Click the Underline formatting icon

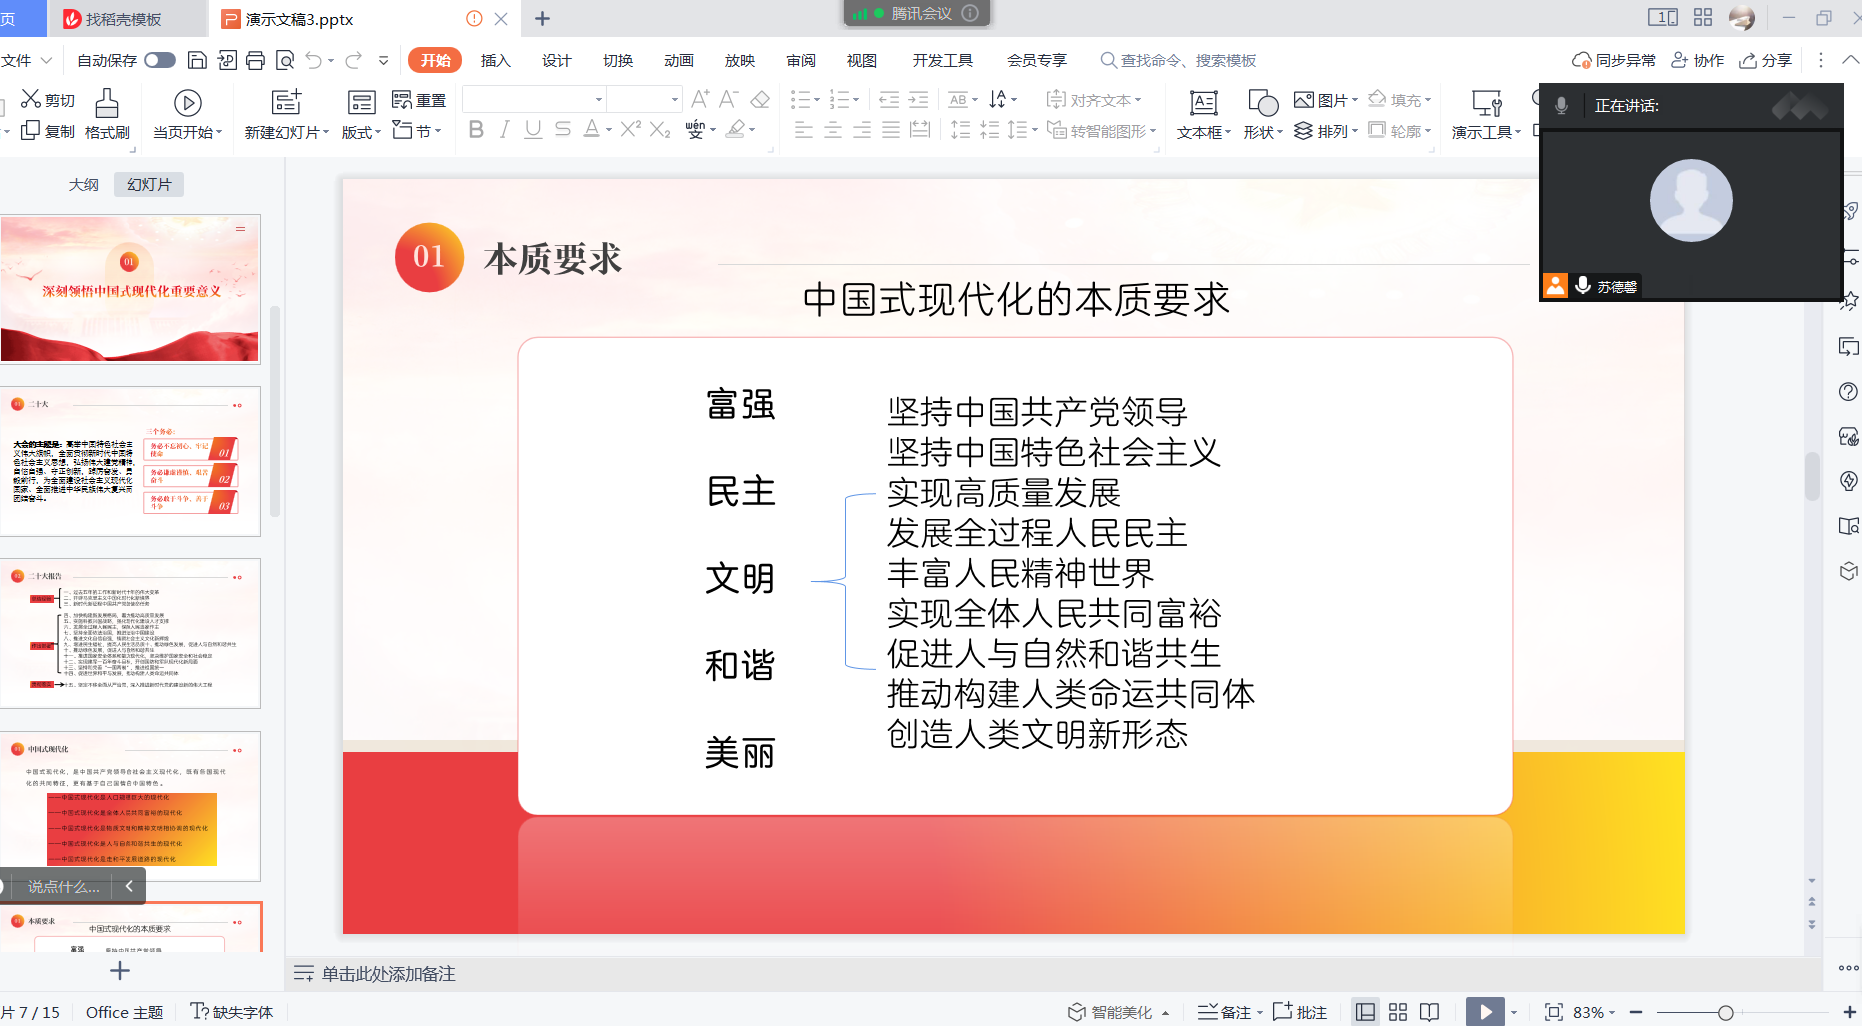[x=533, y=129]
